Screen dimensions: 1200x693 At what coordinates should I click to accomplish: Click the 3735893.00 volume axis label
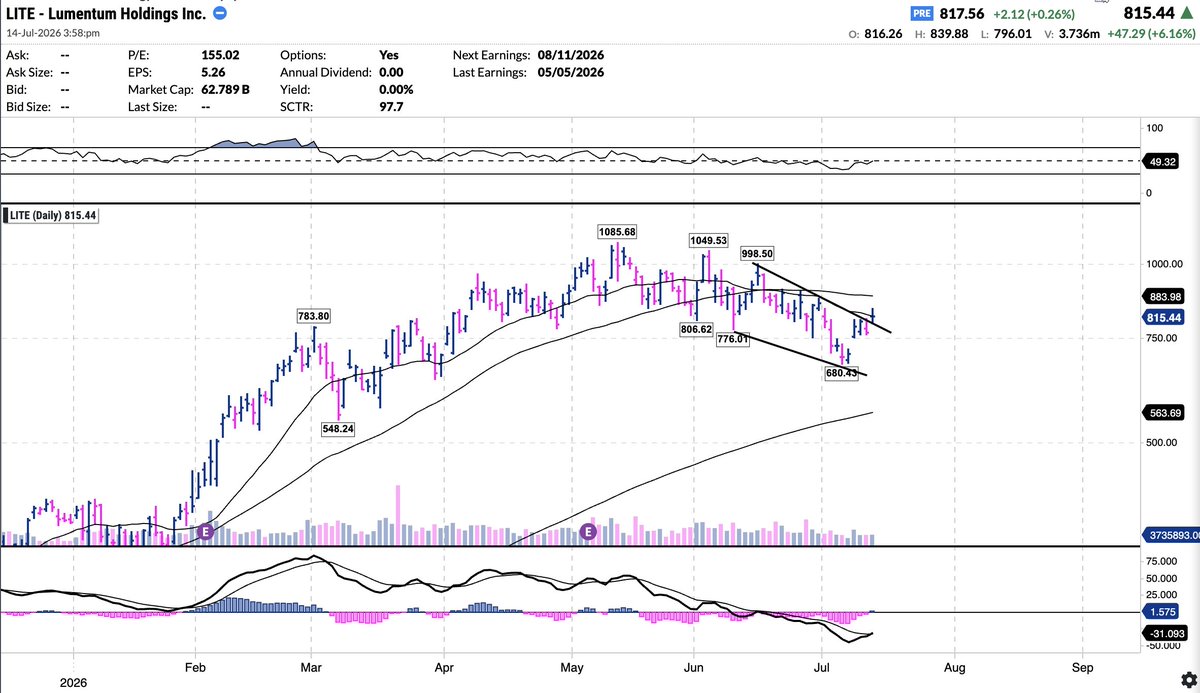coord(1171,537)
